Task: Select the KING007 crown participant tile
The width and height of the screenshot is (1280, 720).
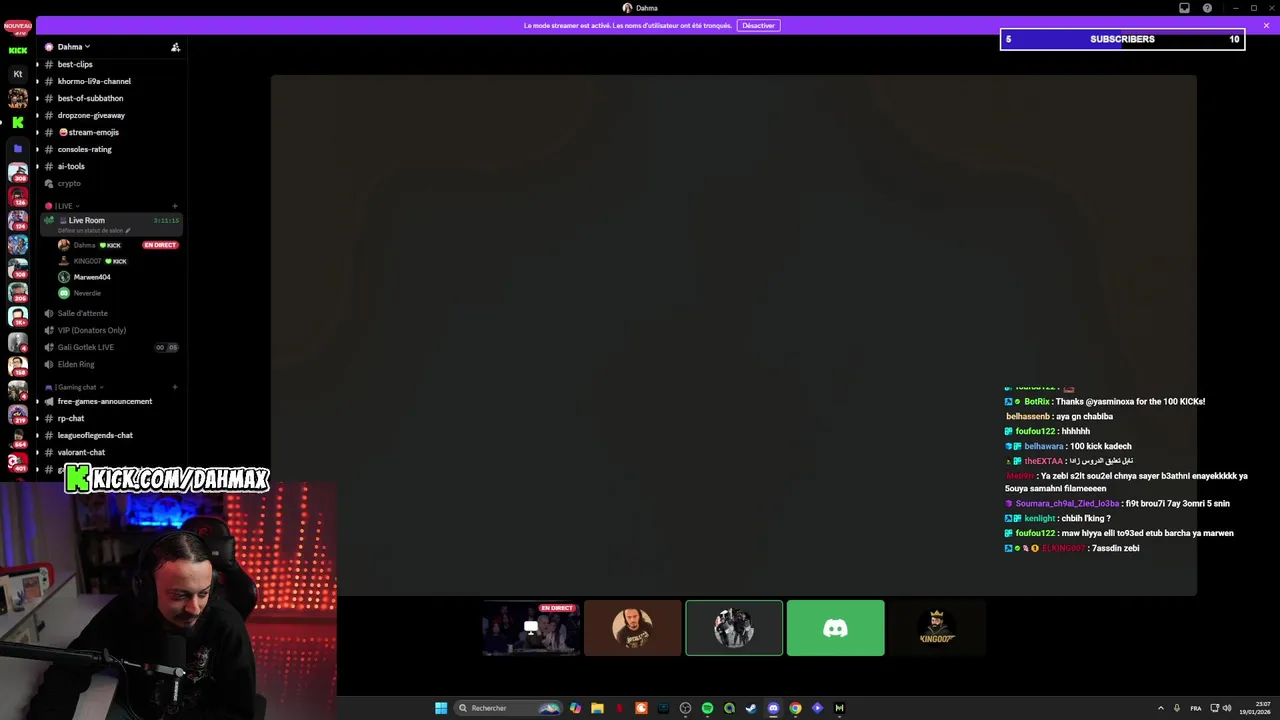Action: [x=937, y=628]
